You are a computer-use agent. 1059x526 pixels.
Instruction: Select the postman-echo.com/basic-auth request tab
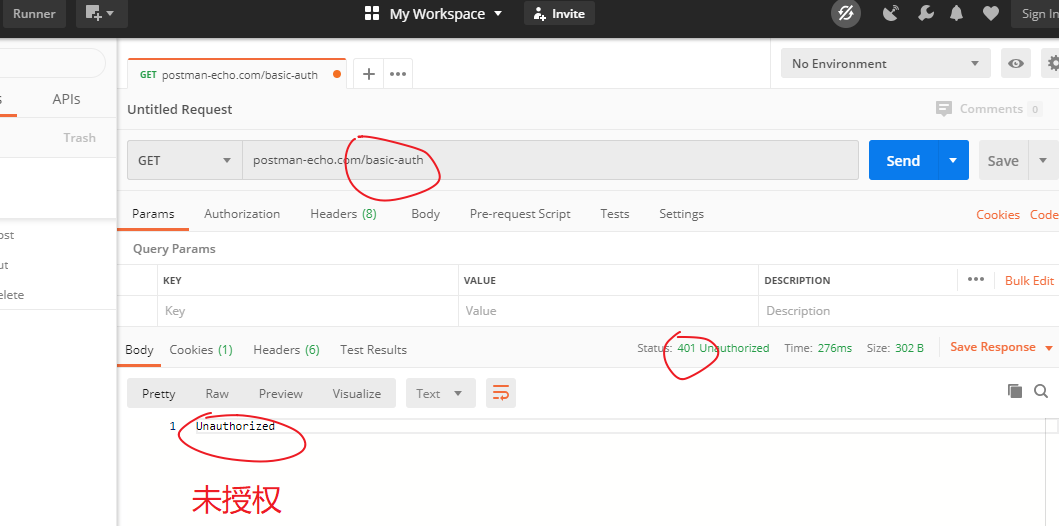click(x=236, y=74)
